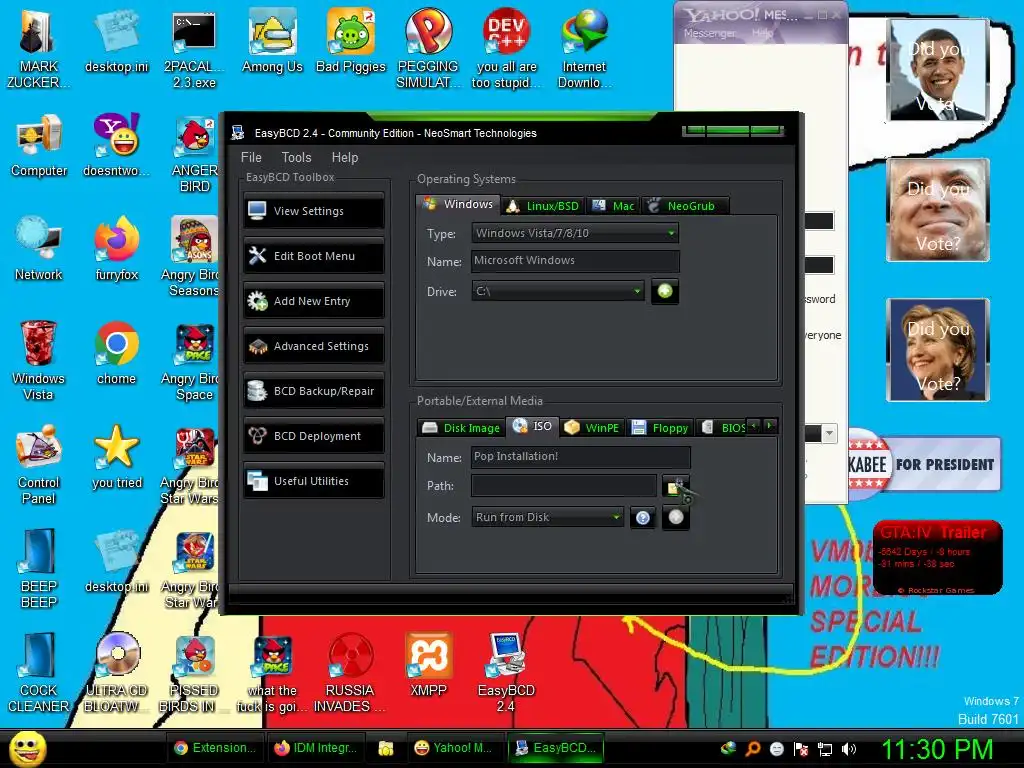Open the File menu in EasyBCD

tap(251, 157)
